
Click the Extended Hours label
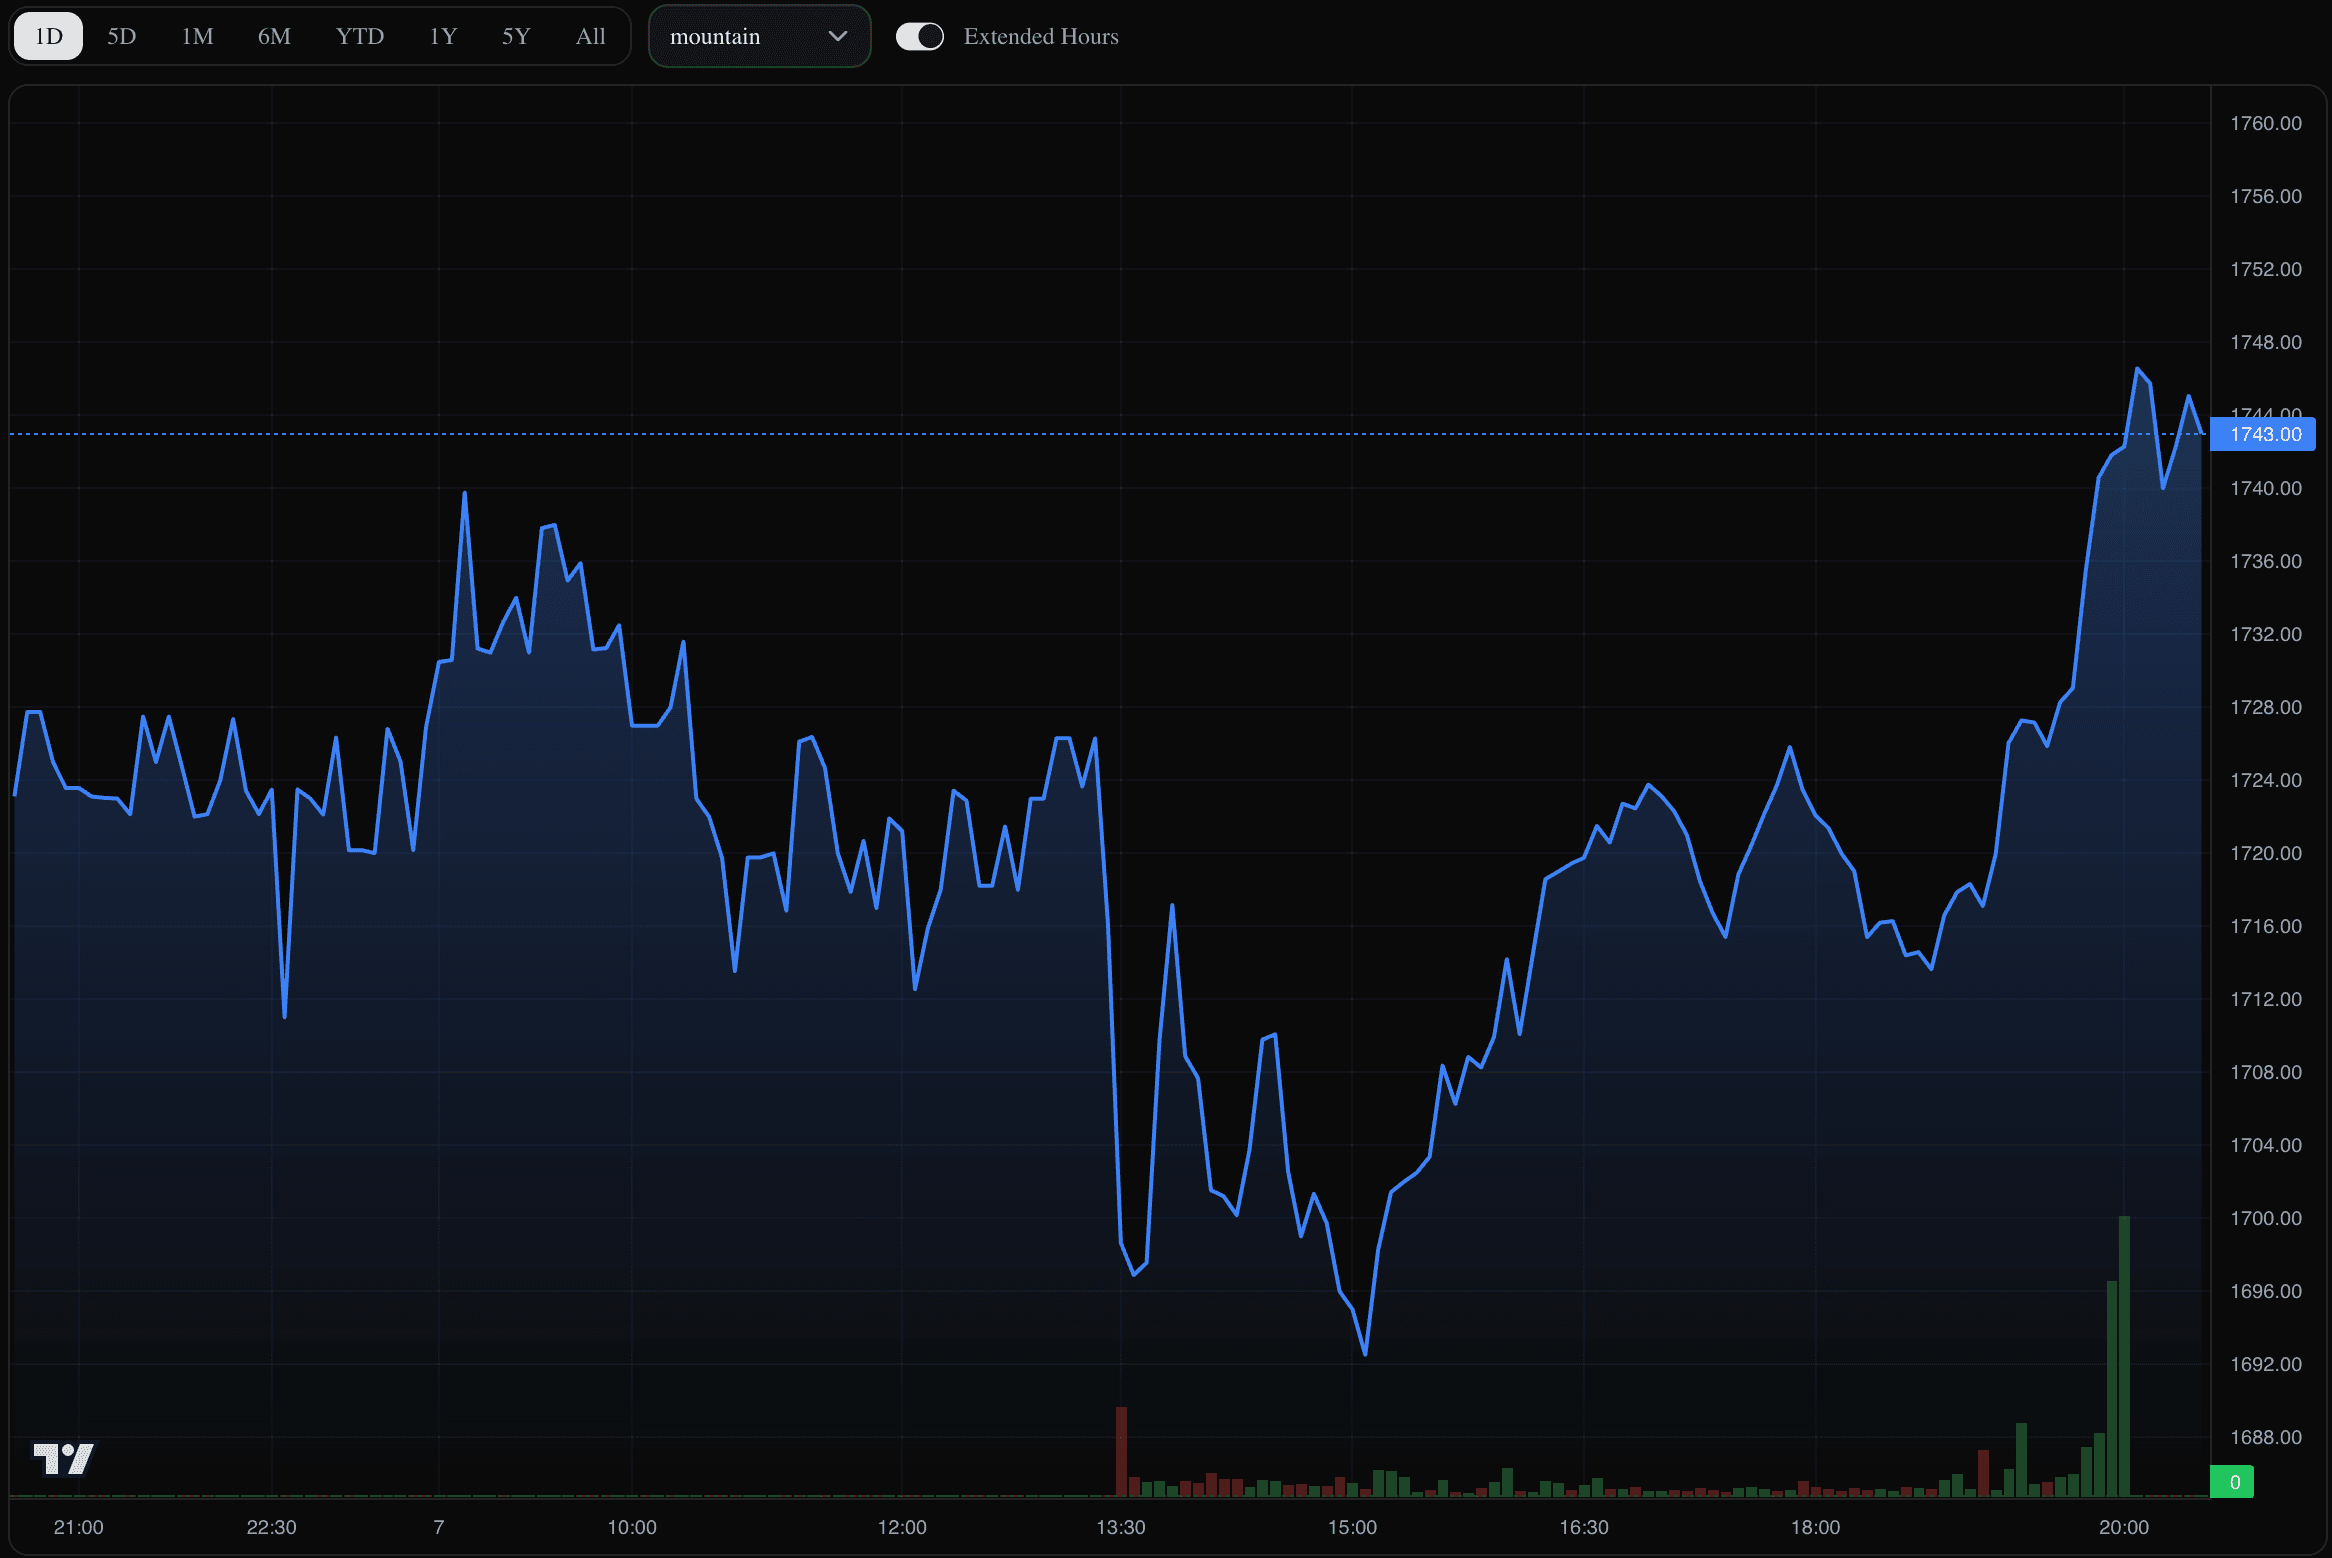[x=1041, y=37]
